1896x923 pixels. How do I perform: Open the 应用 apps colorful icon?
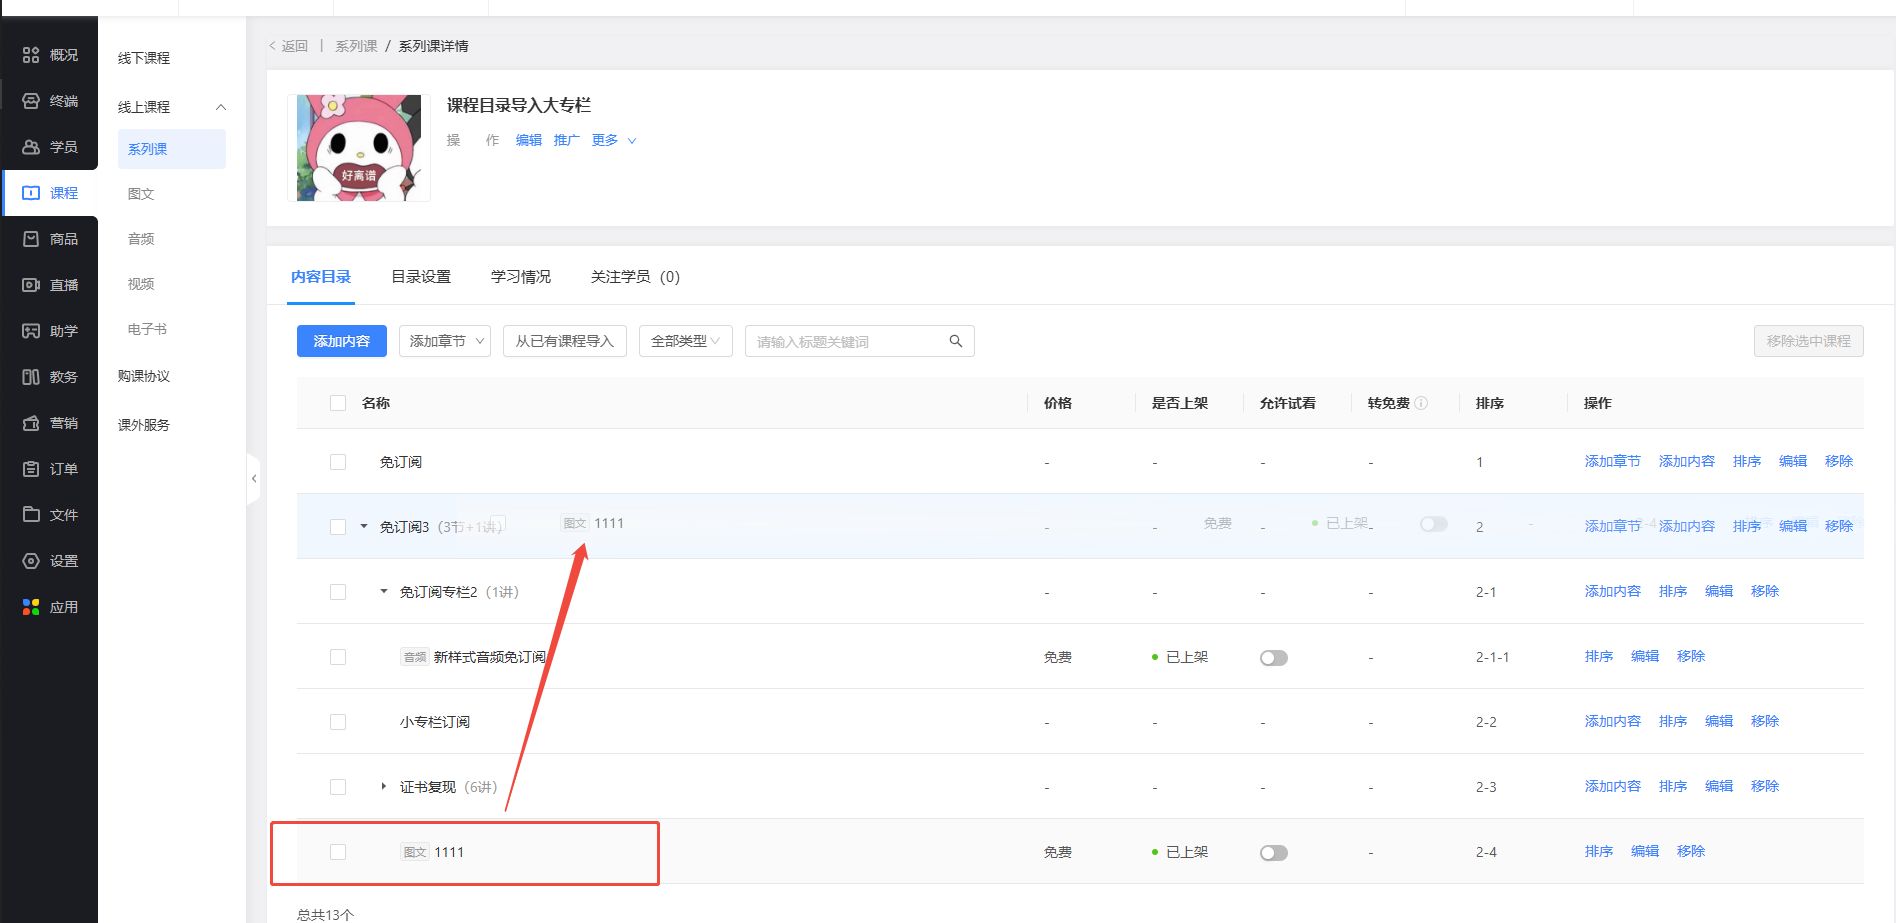(x=31, y=607)
